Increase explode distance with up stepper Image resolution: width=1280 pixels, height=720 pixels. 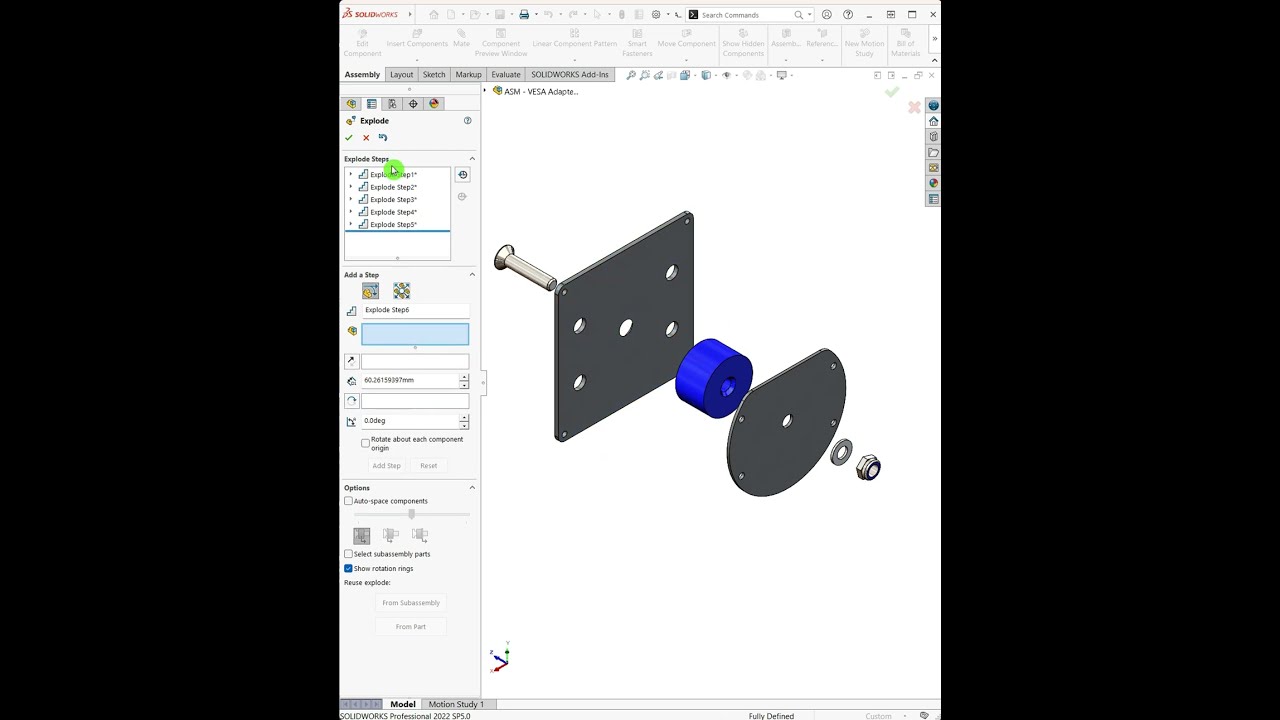click(464, 378)
